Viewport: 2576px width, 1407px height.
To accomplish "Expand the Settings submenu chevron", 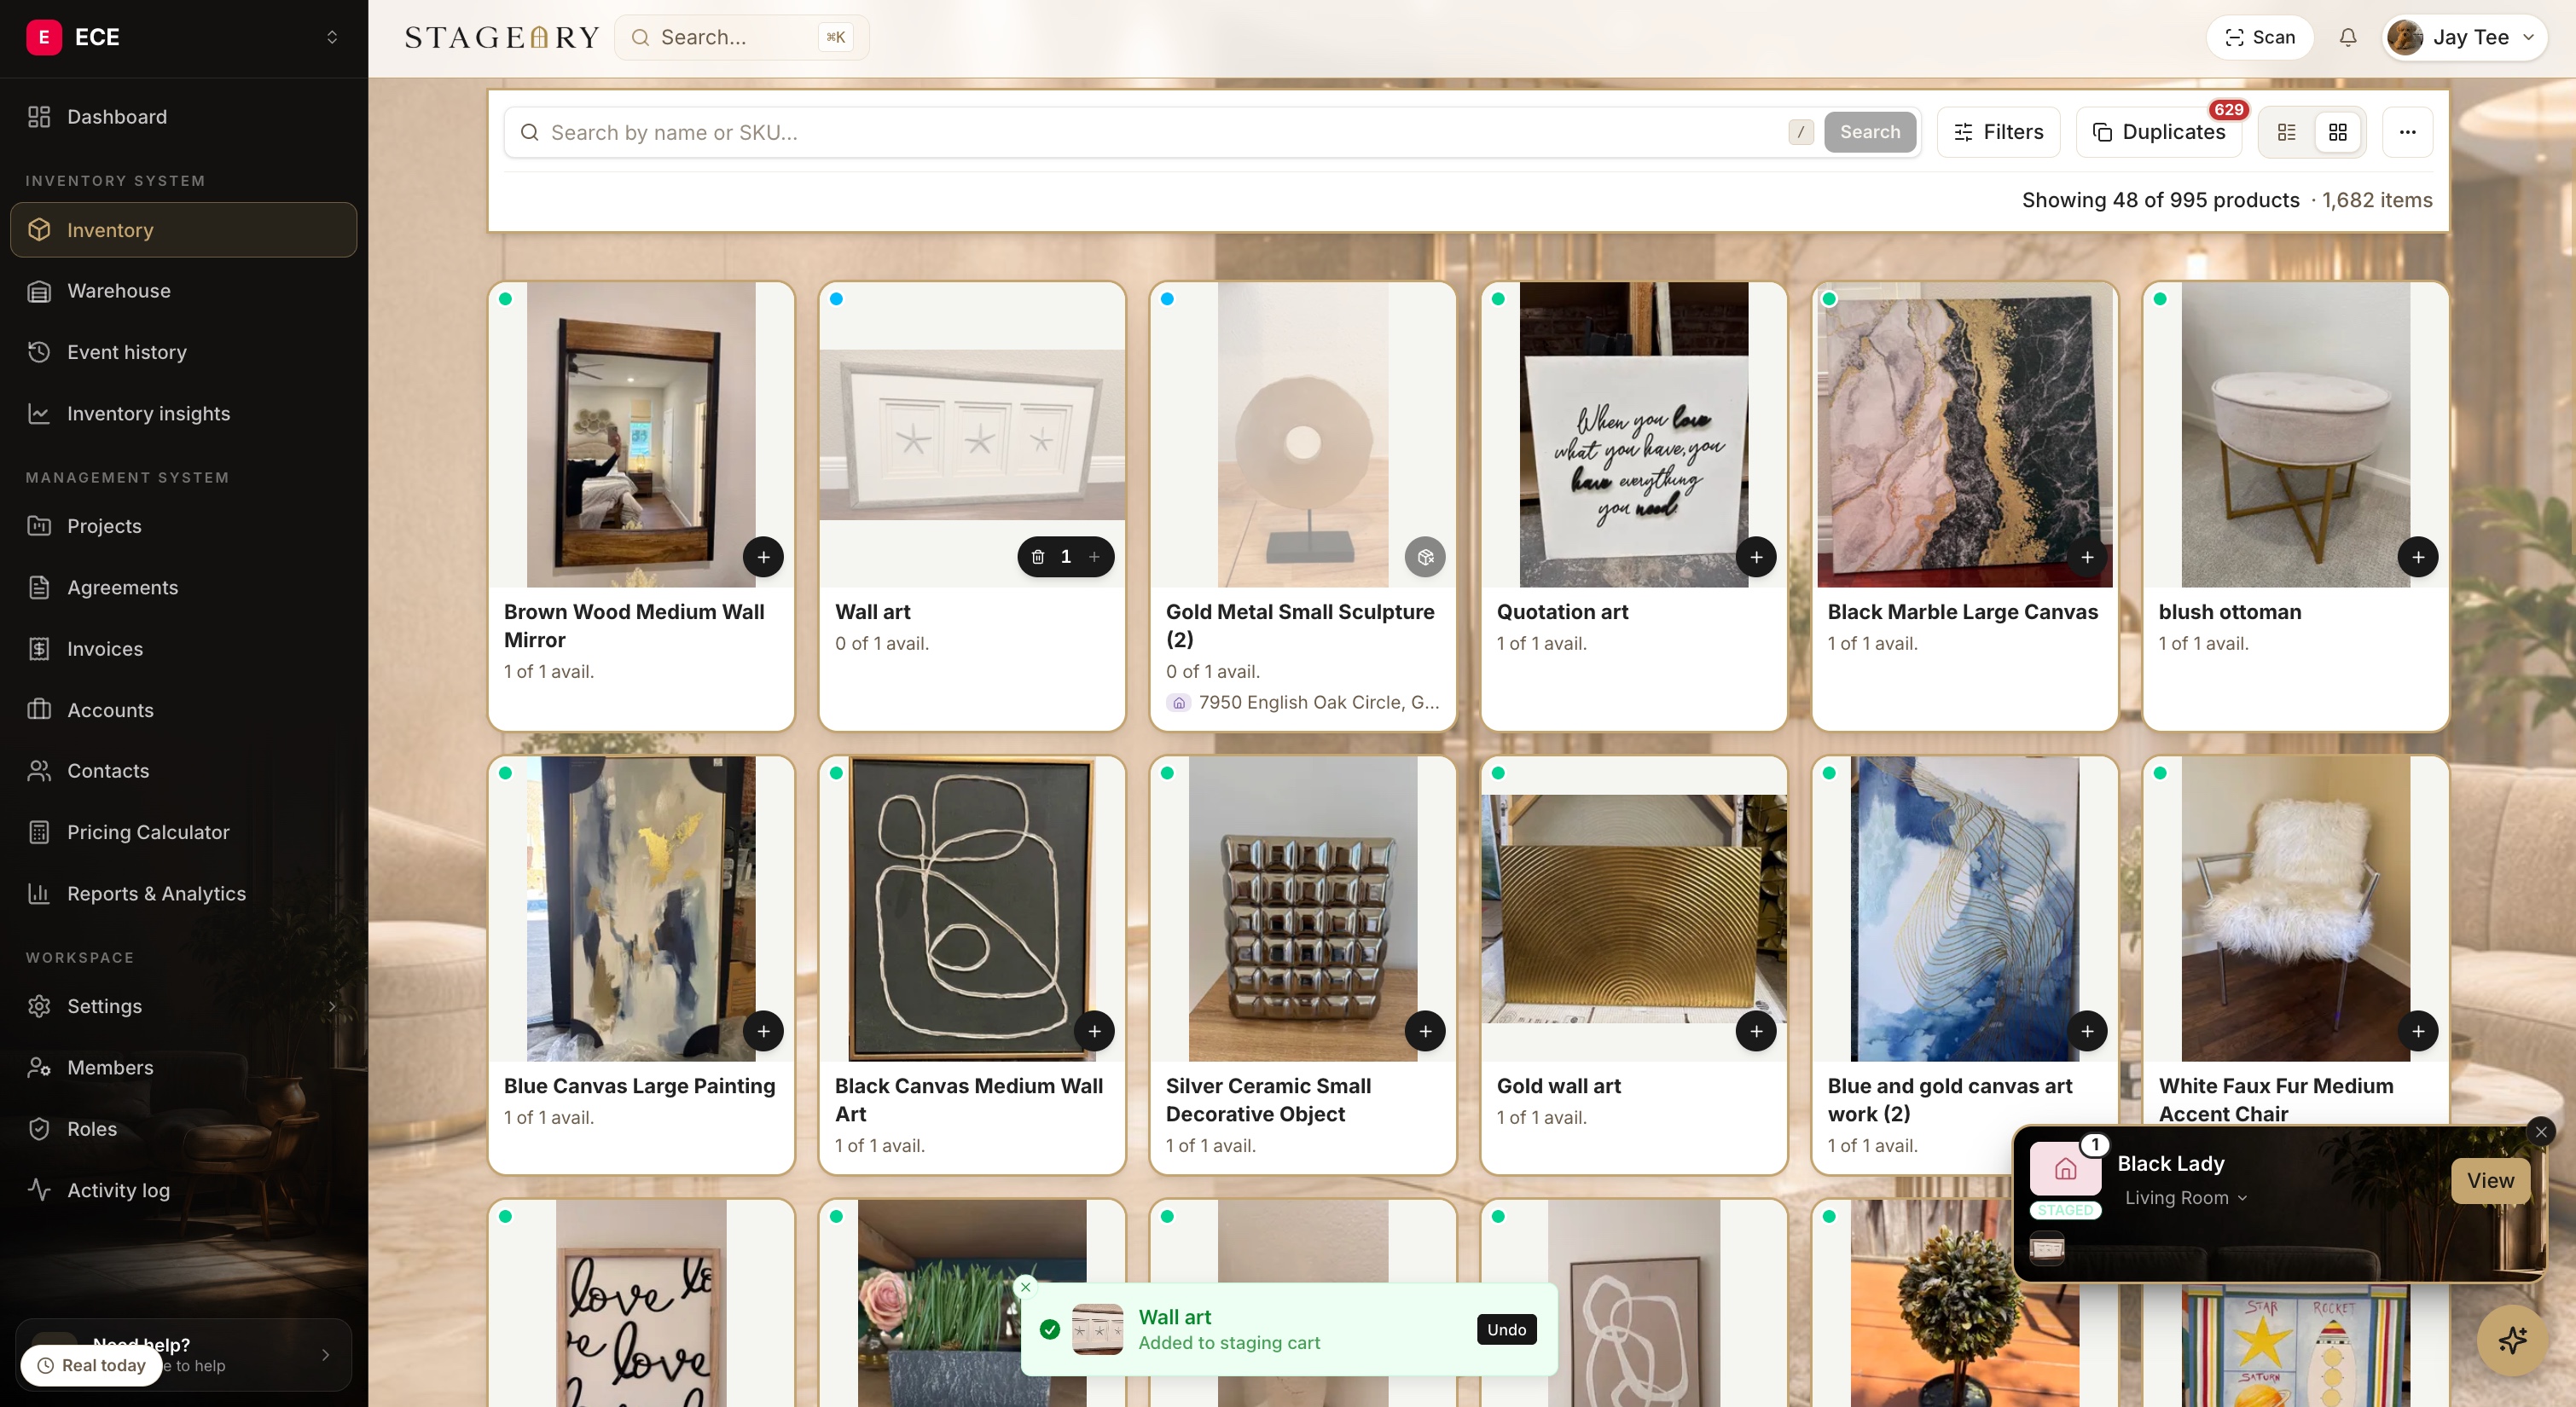I will (332, 1006).
